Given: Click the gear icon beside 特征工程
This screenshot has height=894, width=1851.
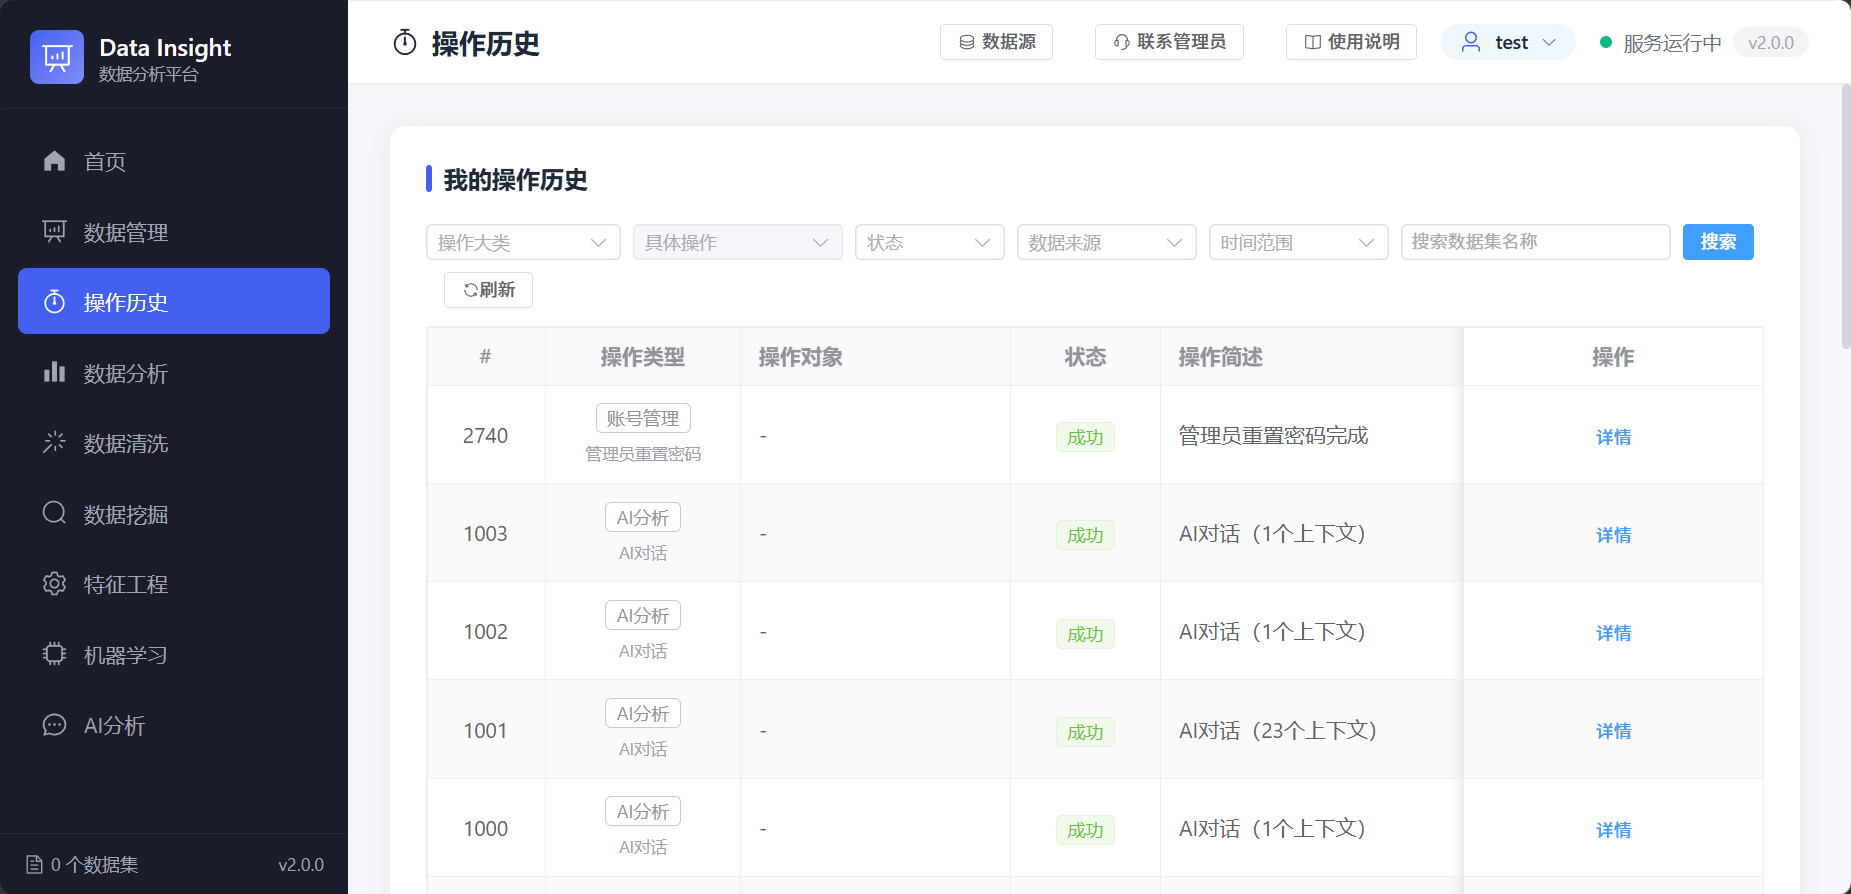Looking at the screenshot, I should [x=55, y=583].
